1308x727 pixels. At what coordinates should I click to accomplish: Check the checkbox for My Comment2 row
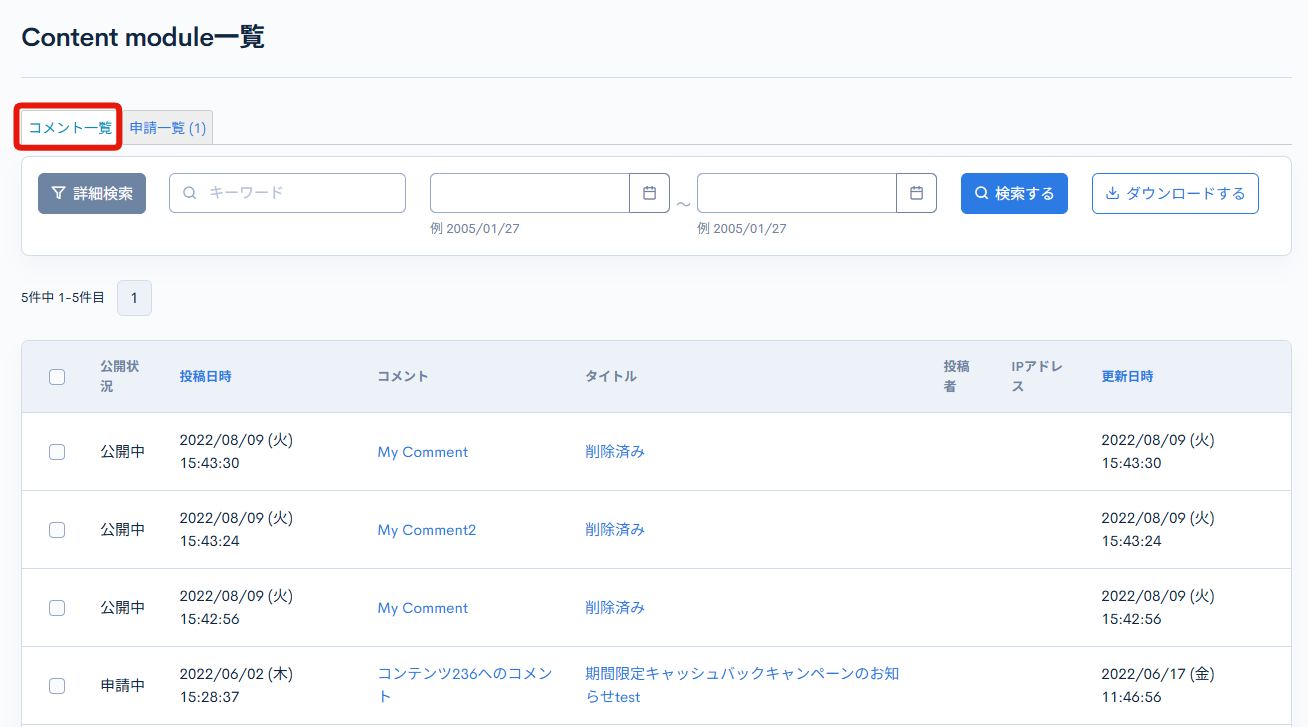(x=57, y=530)
